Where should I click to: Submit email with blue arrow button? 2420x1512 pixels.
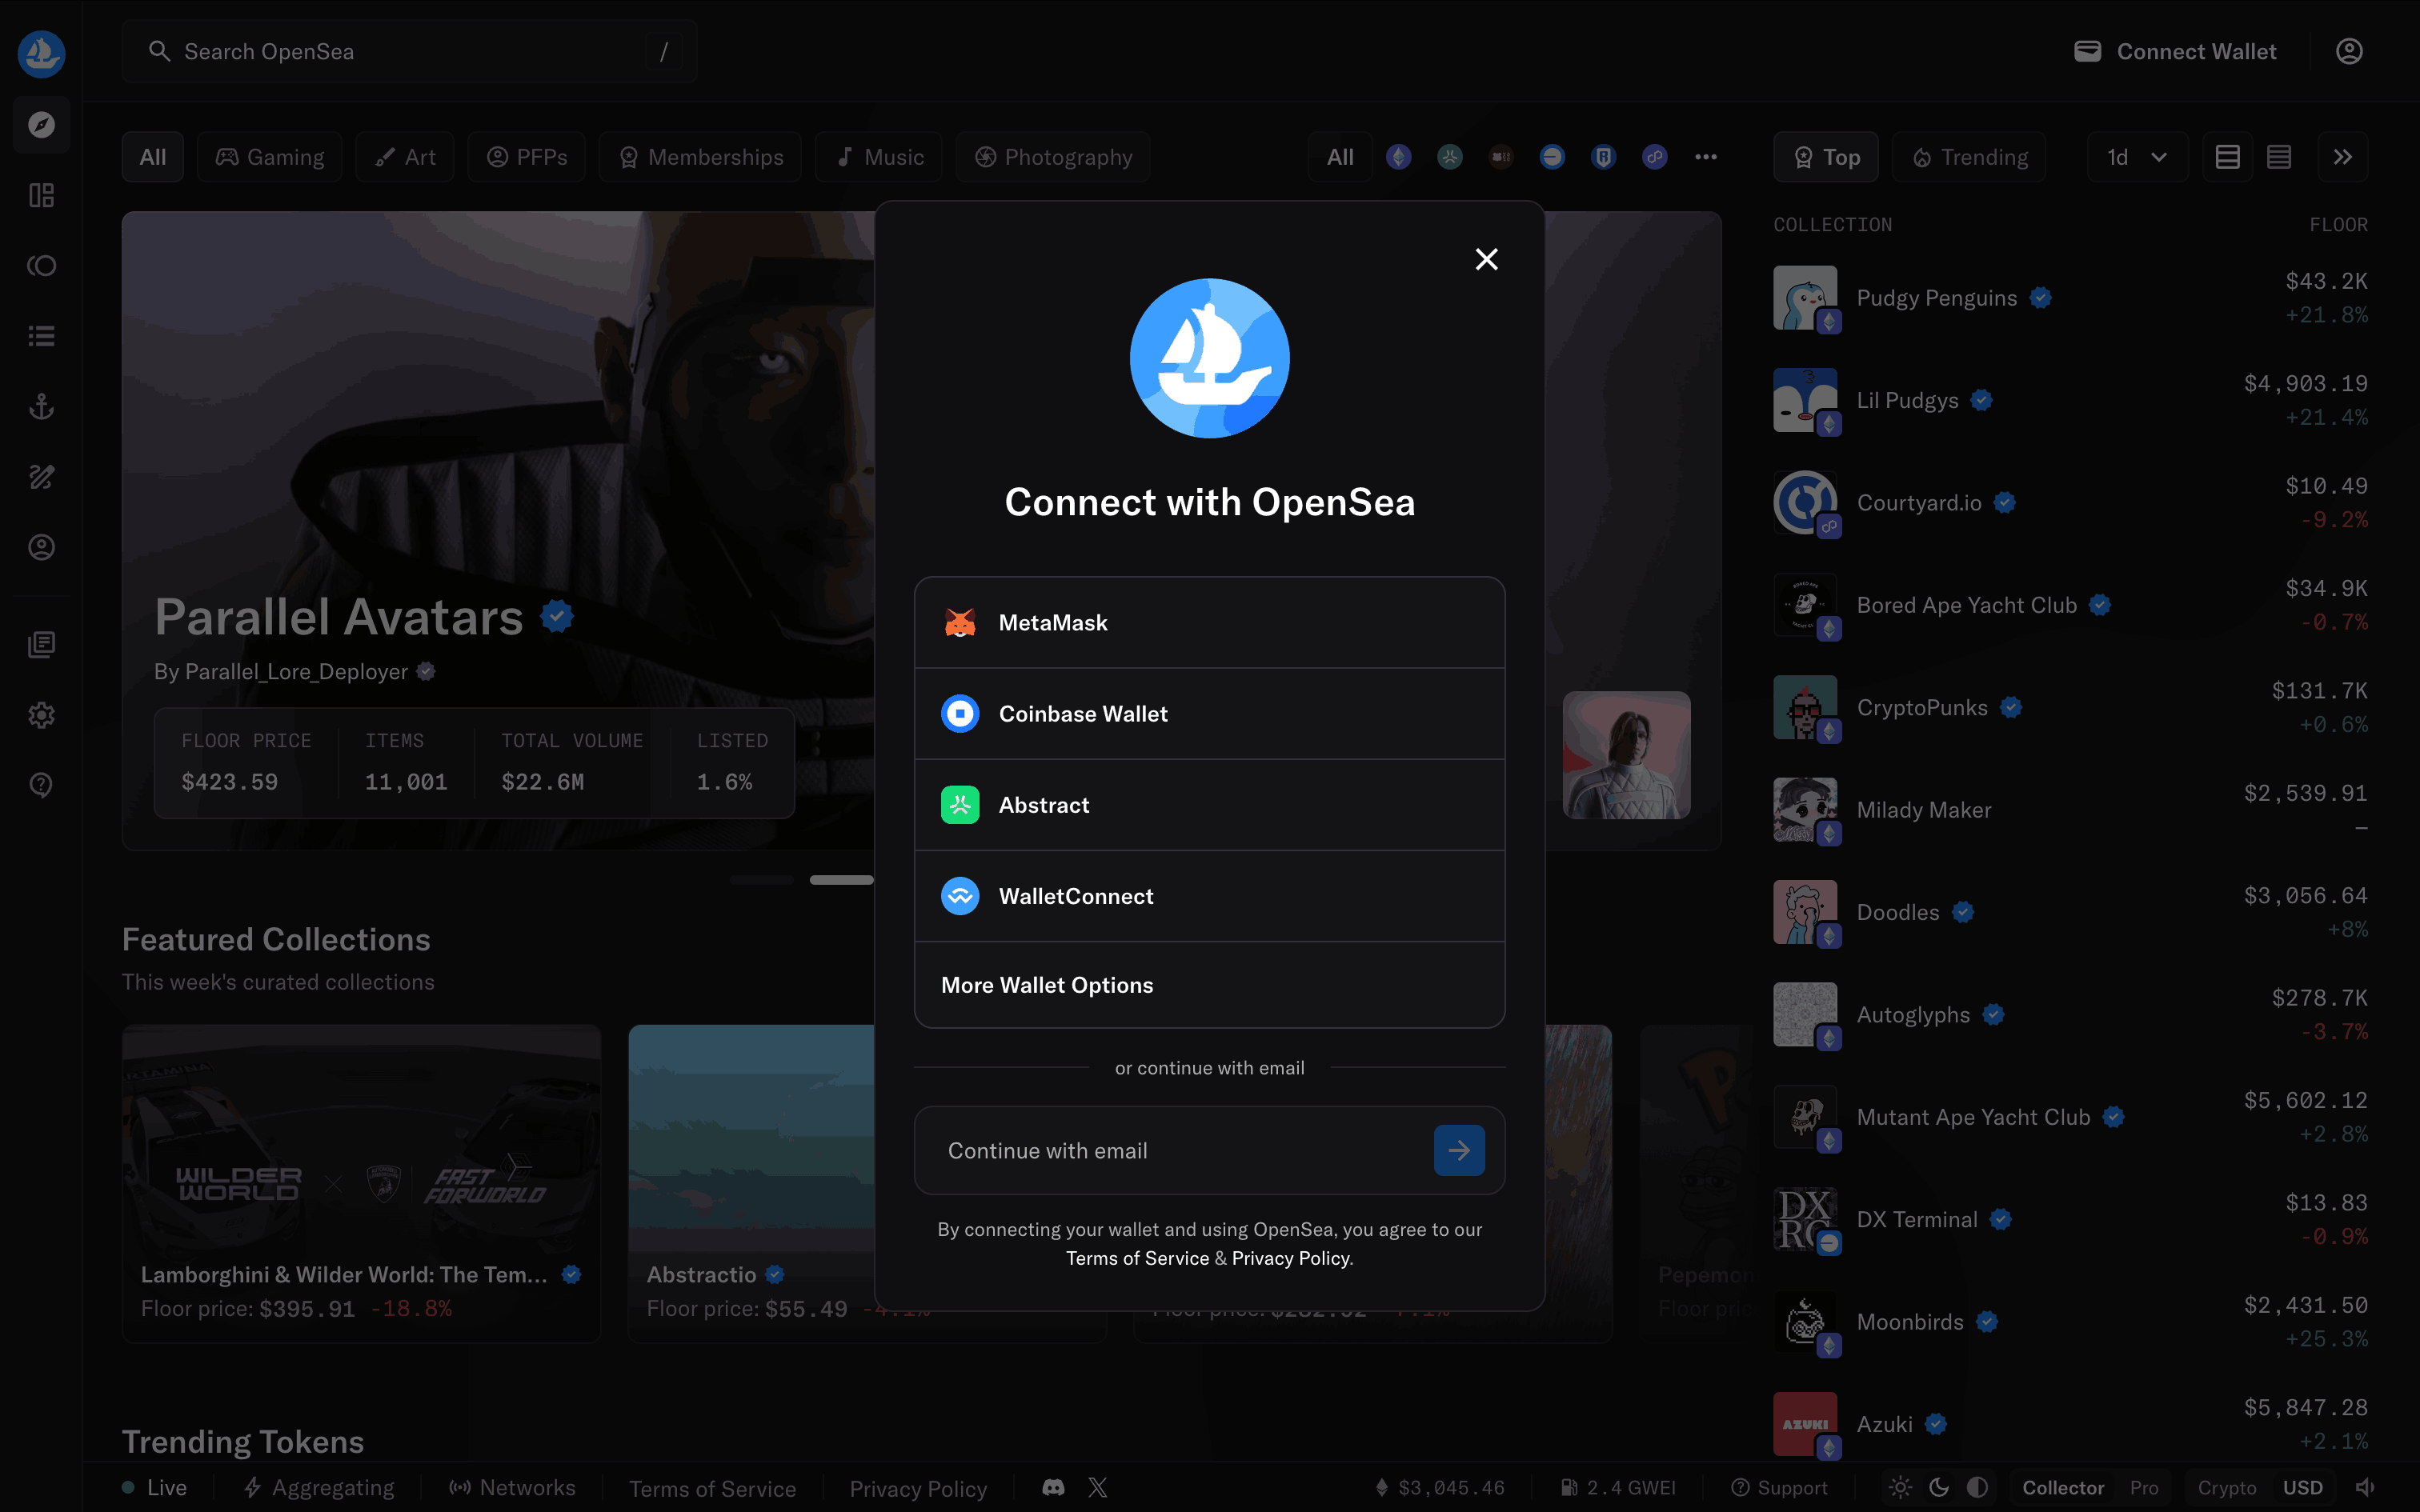[x=1458, y=1150]
